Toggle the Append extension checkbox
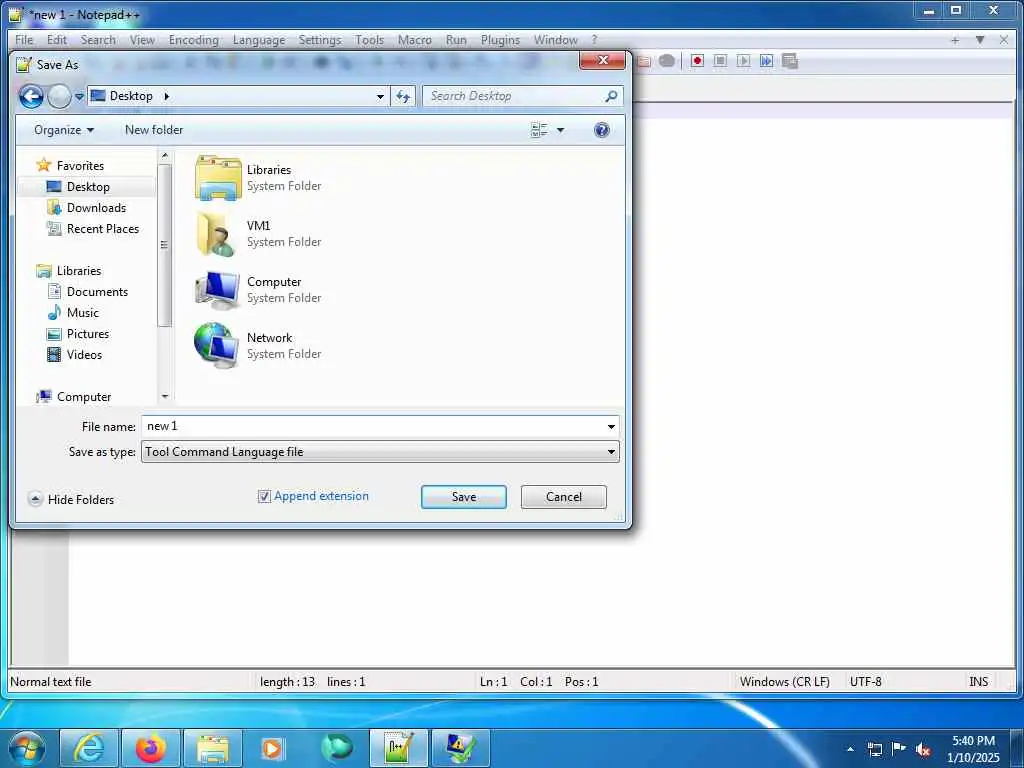This screenshot has height=768, width=1024. coord(264,496)
